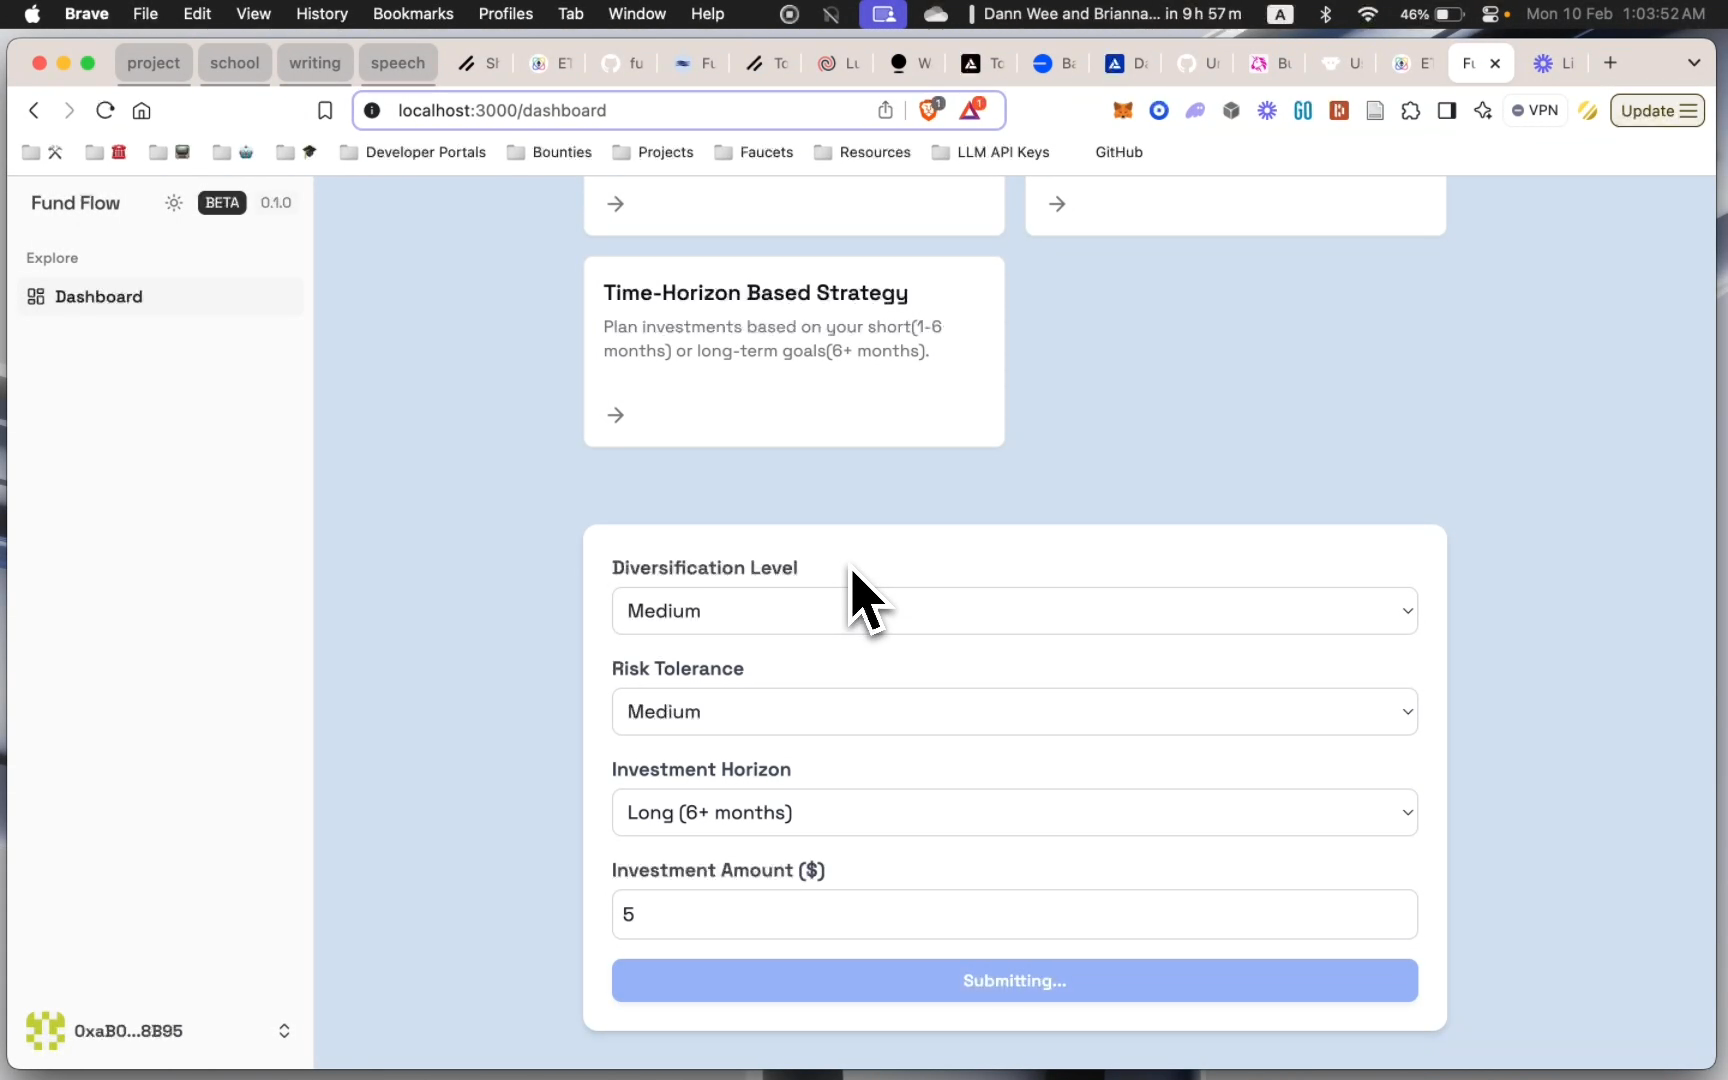1728x1080 pixels.
Task: Bookmark this page
Action: (325, 110)
